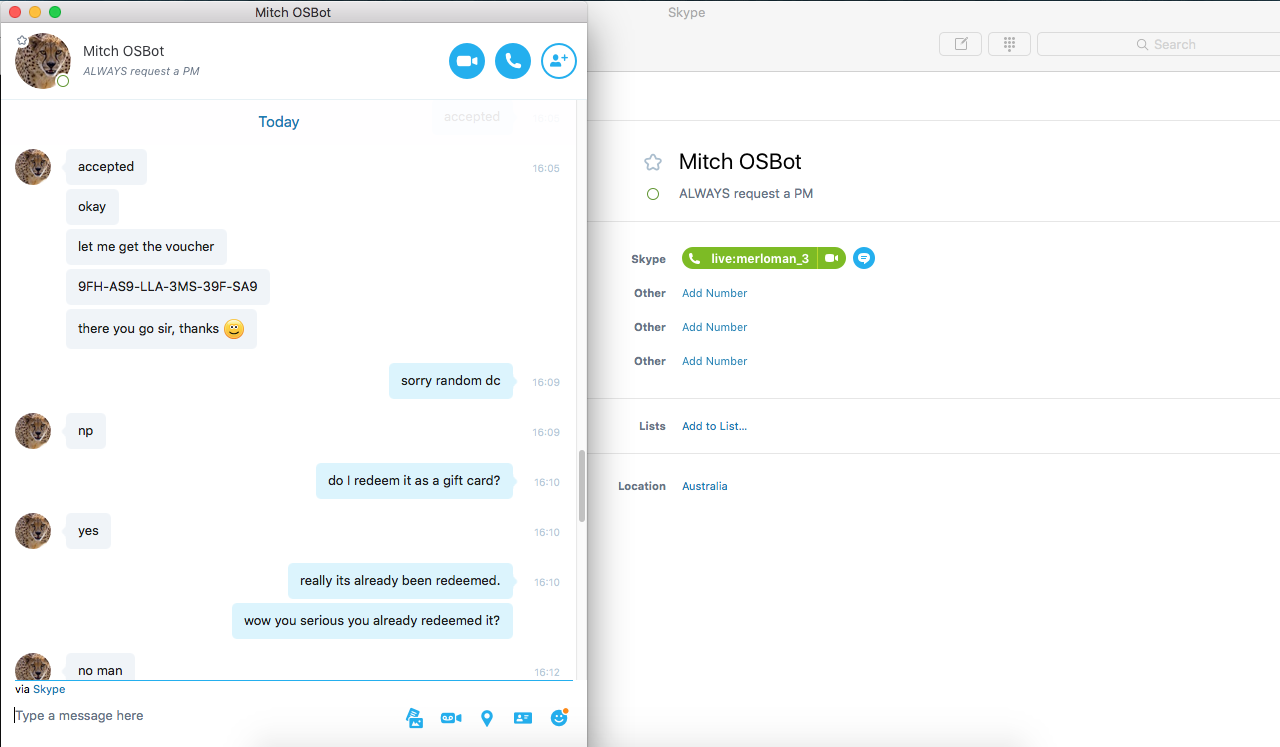The image size is (1280, 747).
Task: Start a video call with Mitch OSBot
Action: point(467,61)
